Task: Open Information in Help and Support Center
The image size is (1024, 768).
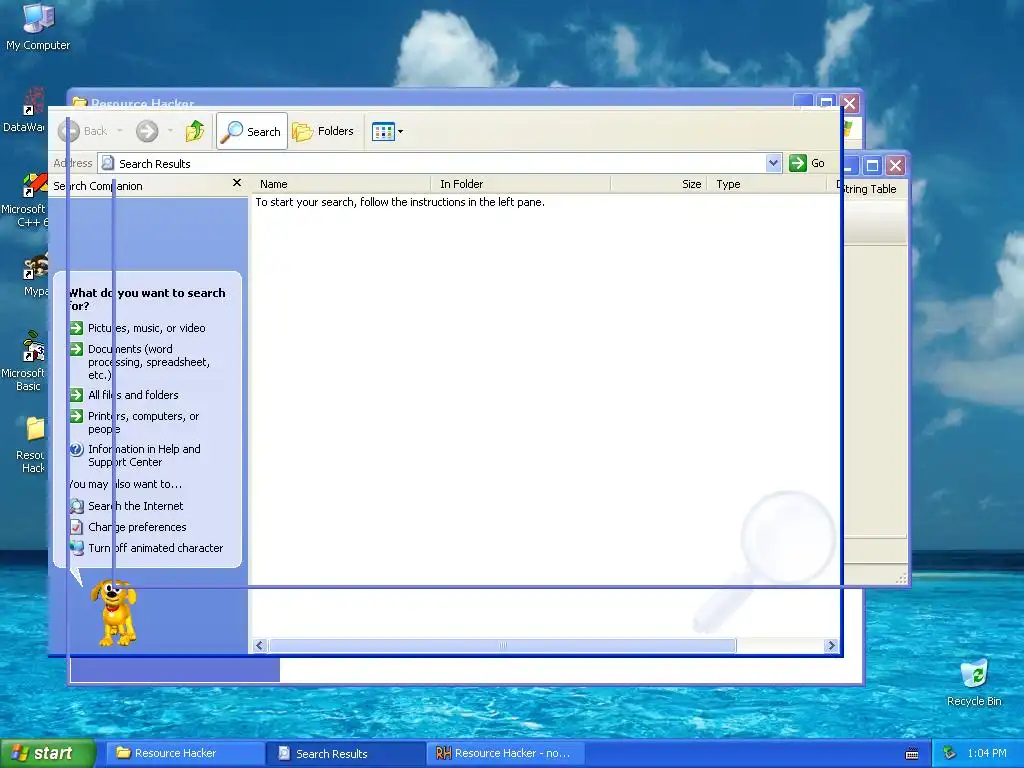Action: [x=144, y=455]
